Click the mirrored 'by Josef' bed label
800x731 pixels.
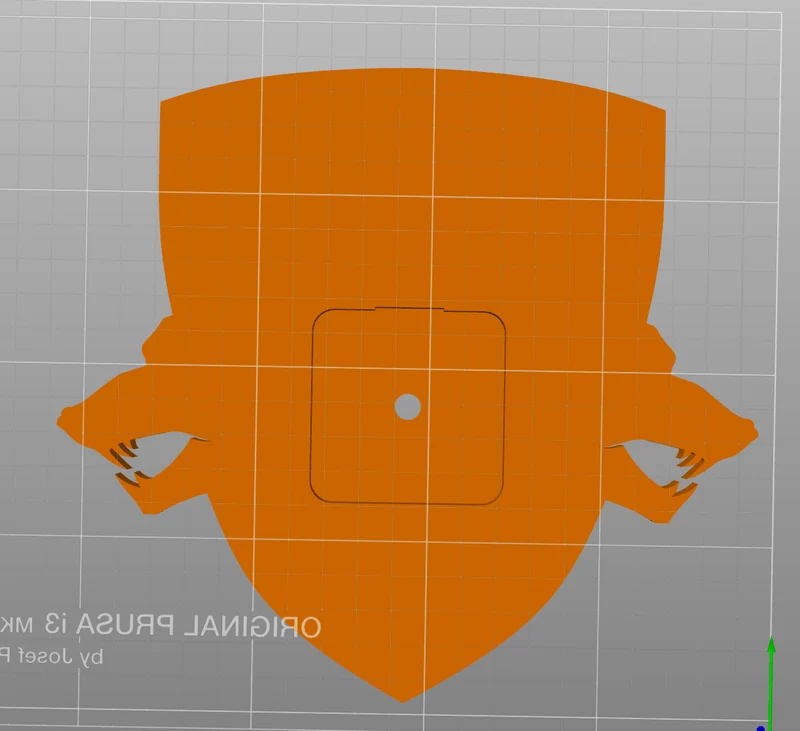coord(52,656)
